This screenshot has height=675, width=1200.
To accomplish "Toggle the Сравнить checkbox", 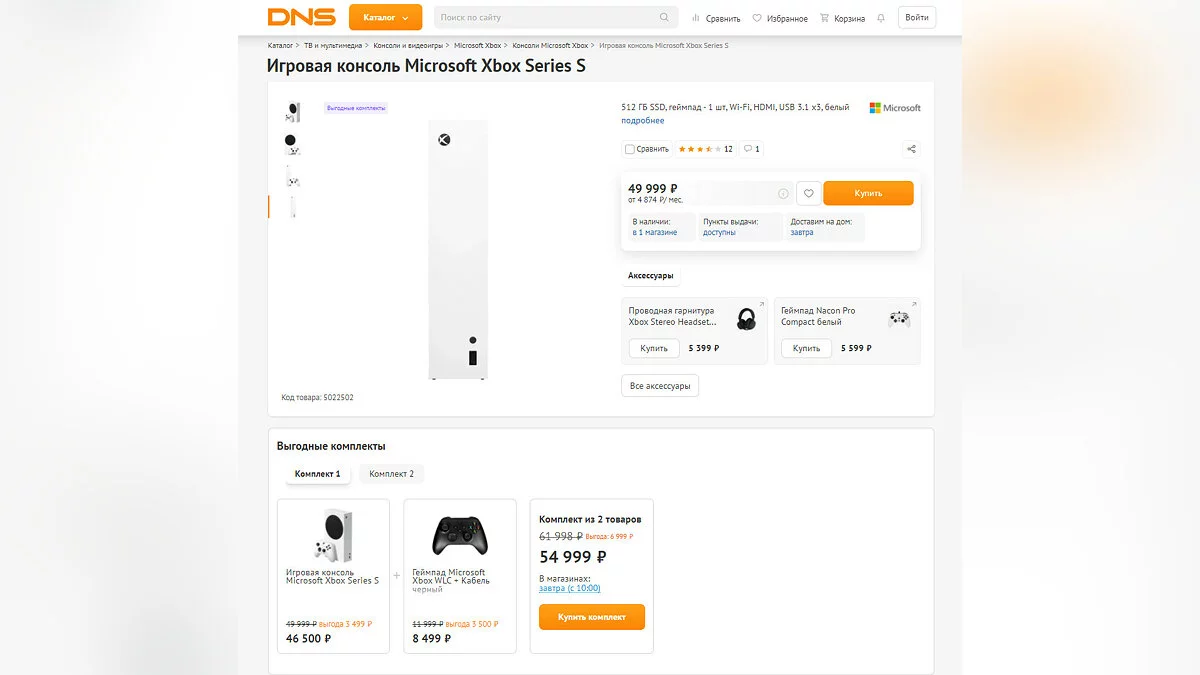I will coord(630,149).
